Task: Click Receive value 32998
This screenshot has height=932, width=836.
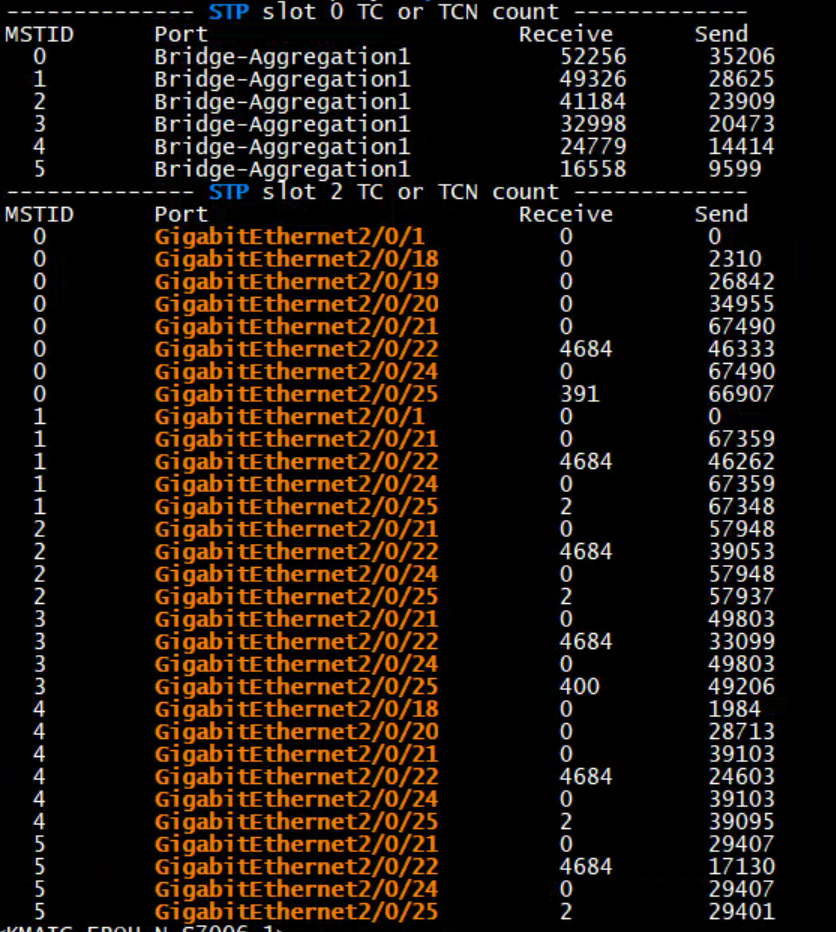Action: click(593, 125)
